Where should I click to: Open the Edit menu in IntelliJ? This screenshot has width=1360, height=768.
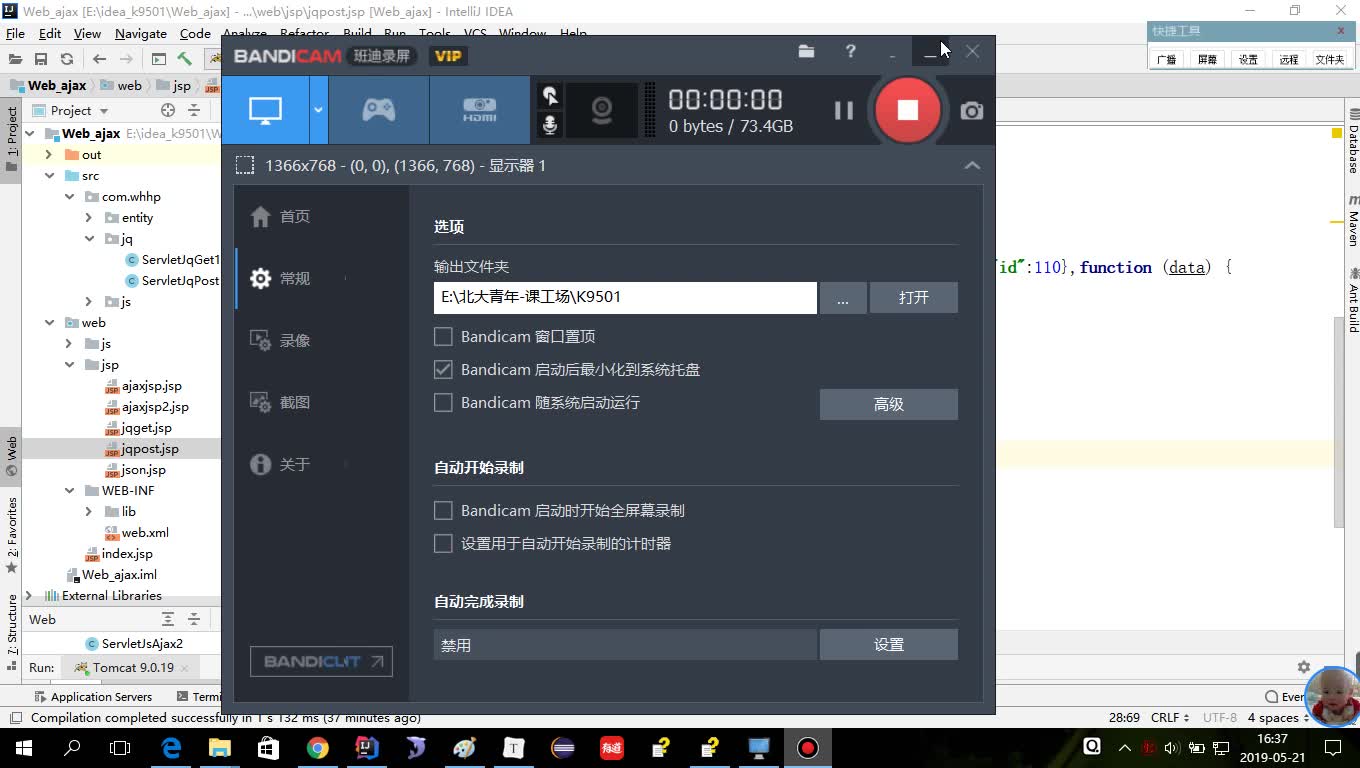(x=51, y=33)
